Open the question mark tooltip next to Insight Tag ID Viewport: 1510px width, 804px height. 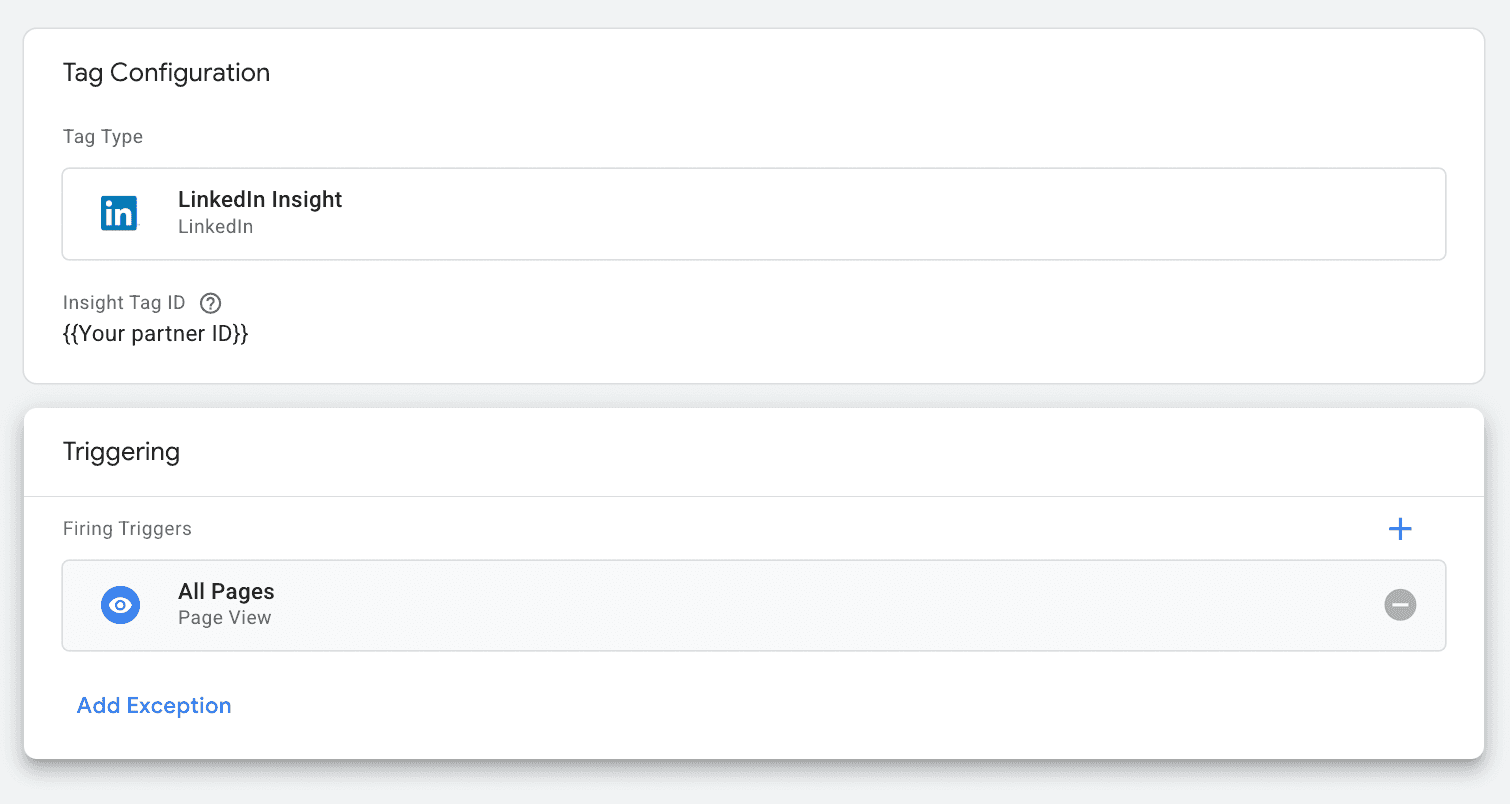click(210, 302)
